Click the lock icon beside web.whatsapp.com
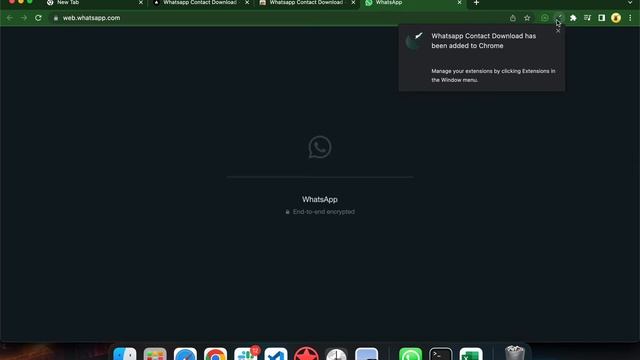 point(56,18)
